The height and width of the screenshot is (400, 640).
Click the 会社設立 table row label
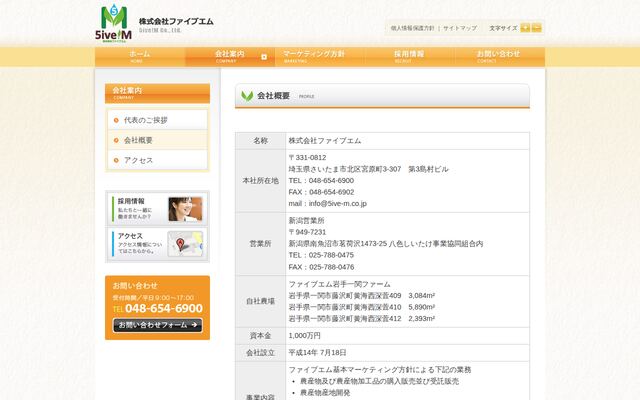click(x=260, y=353)
